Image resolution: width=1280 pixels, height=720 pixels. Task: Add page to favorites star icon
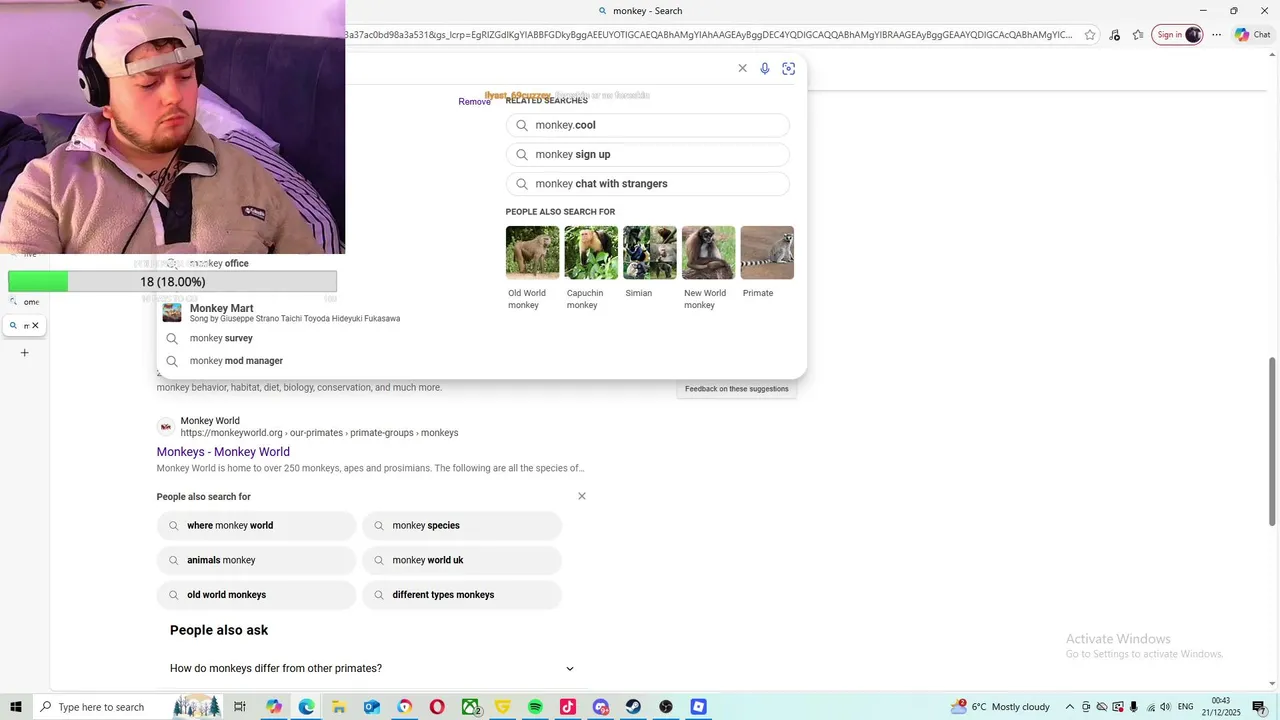pyautogui.click(x=1090, y=35)
